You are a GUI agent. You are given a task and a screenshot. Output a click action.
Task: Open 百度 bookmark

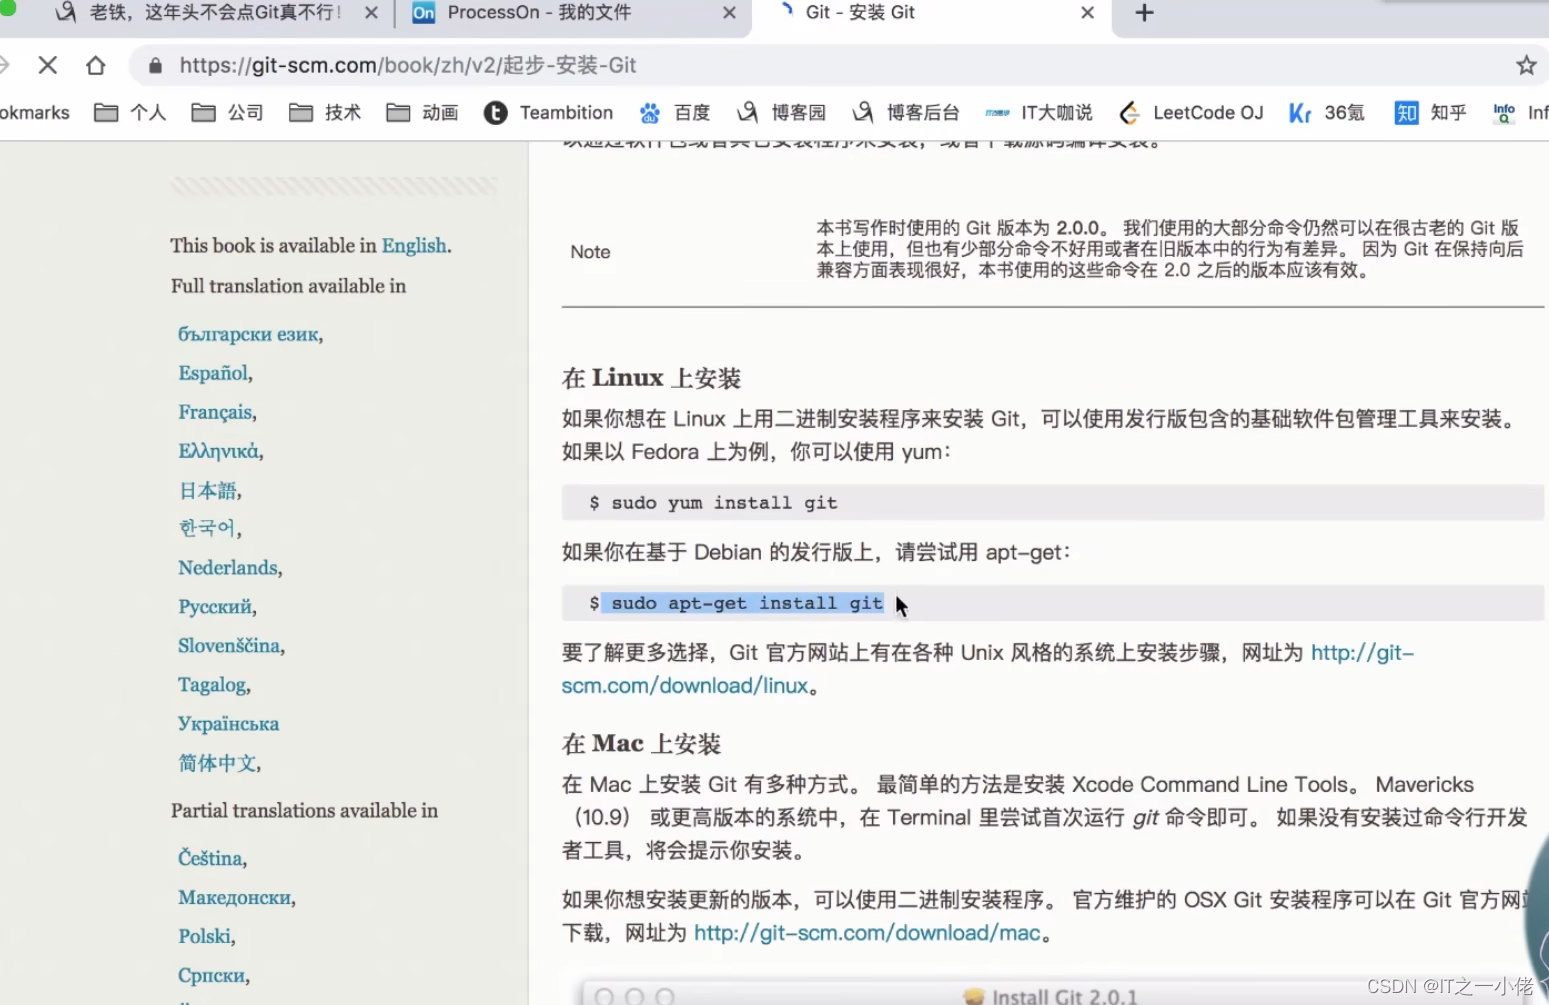click(674, 113)
